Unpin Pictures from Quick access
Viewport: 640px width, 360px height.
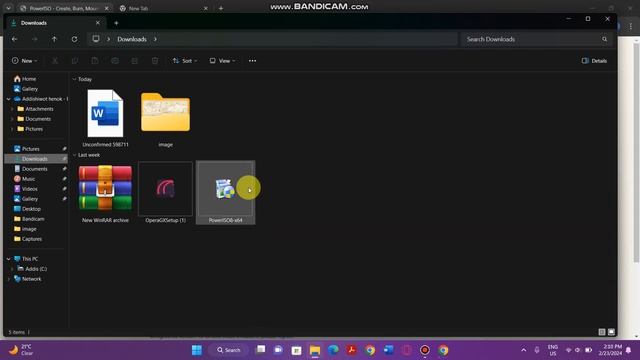[x=64, y=149]
